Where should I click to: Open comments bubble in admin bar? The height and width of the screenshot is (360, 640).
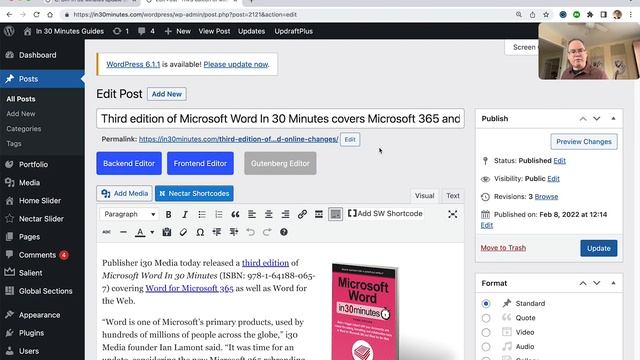146,31
